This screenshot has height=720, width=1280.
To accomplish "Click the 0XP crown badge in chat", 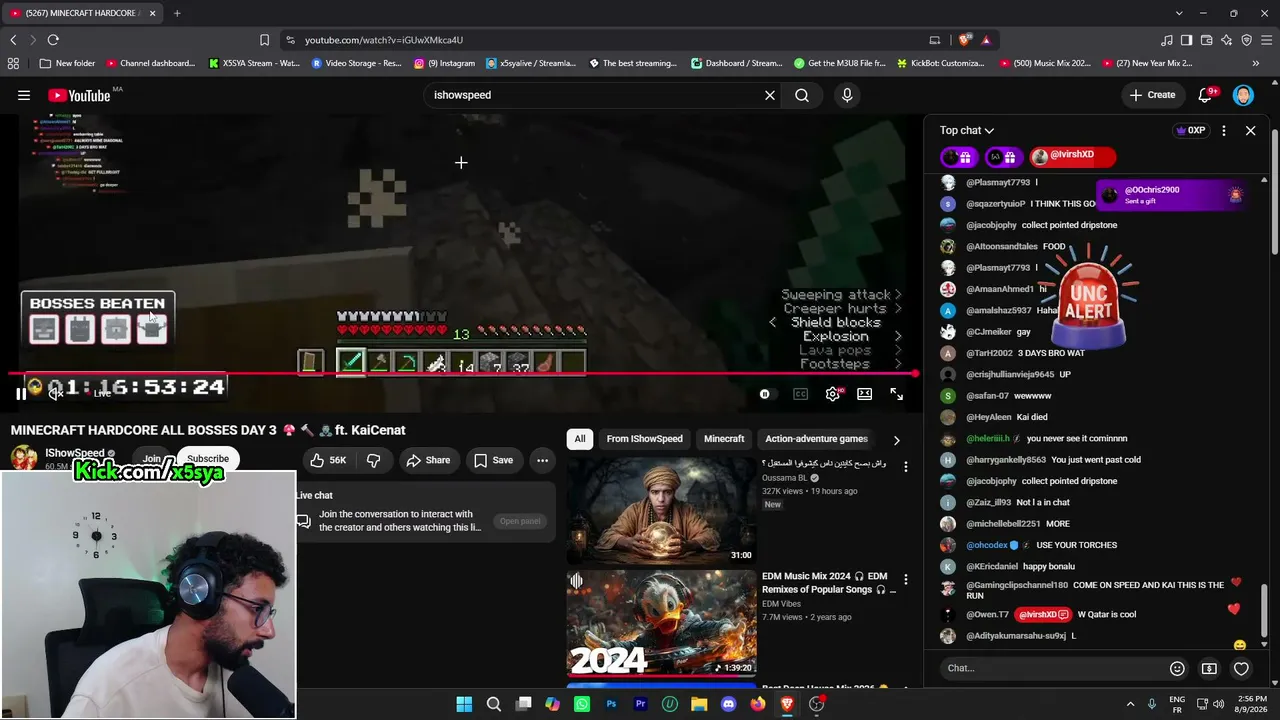I will click(1190, 131).
